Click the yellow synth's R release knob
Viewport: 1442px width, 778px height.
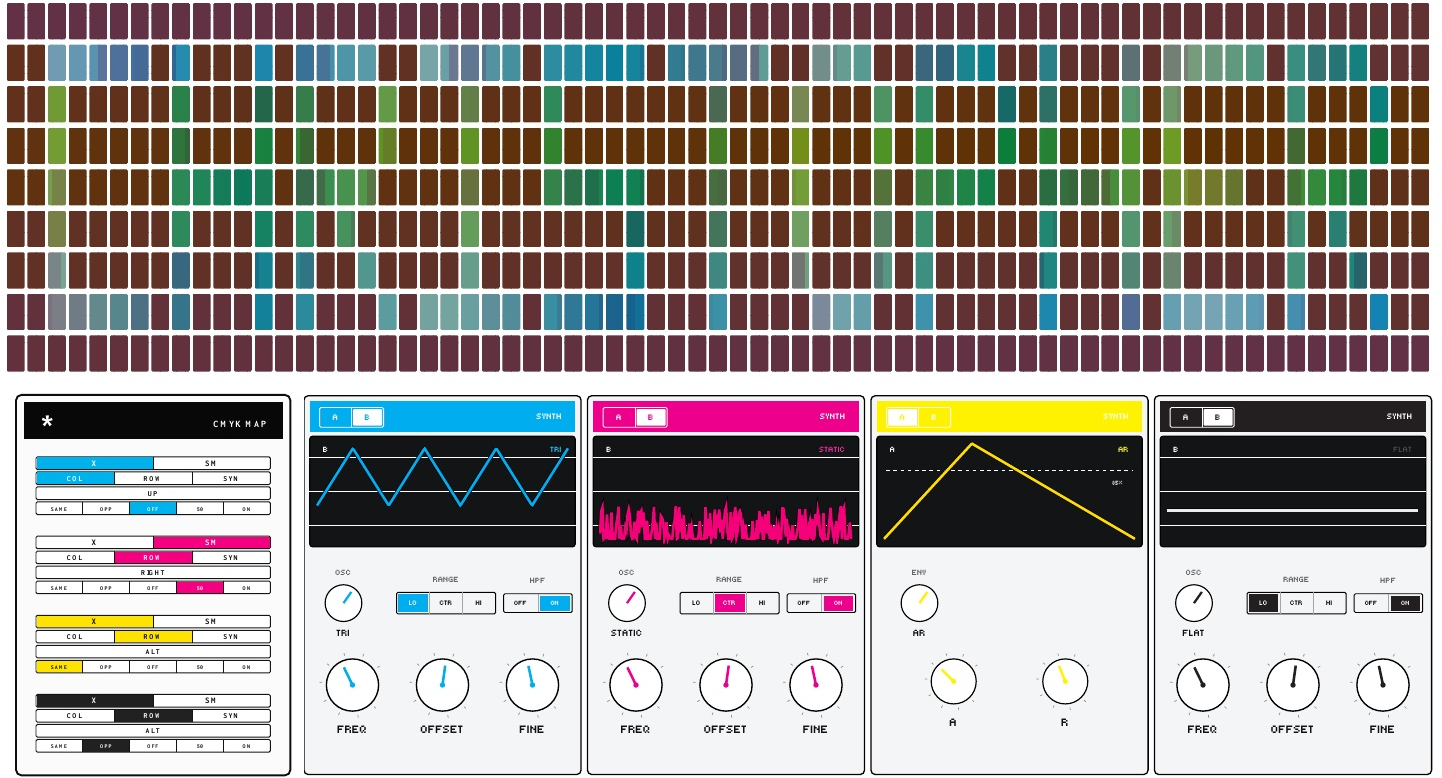click(x=1065, y=681)
